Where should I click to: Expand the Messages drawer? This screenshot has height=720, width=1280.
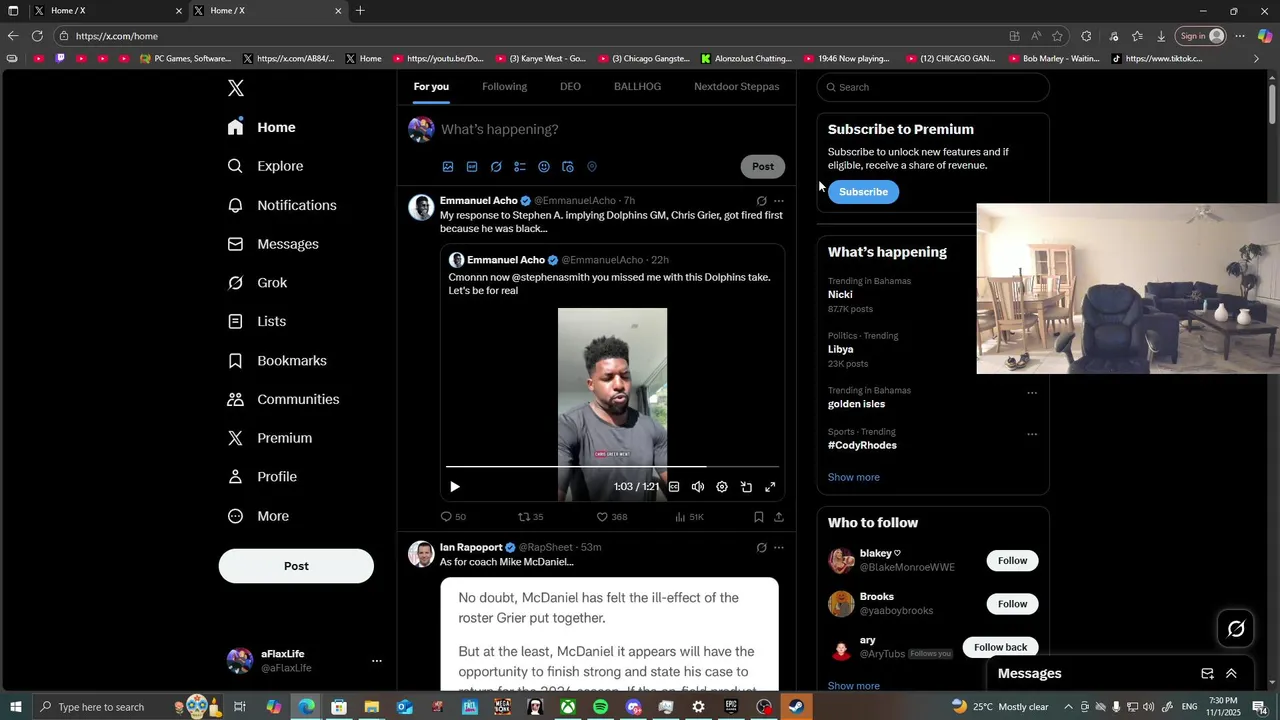(x=1231, y=674)
